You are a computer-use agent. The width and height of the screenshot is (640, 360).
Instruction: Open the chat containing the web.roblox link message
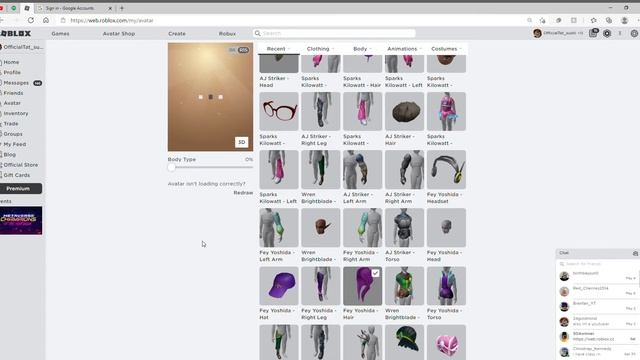(x=598, y=337)
